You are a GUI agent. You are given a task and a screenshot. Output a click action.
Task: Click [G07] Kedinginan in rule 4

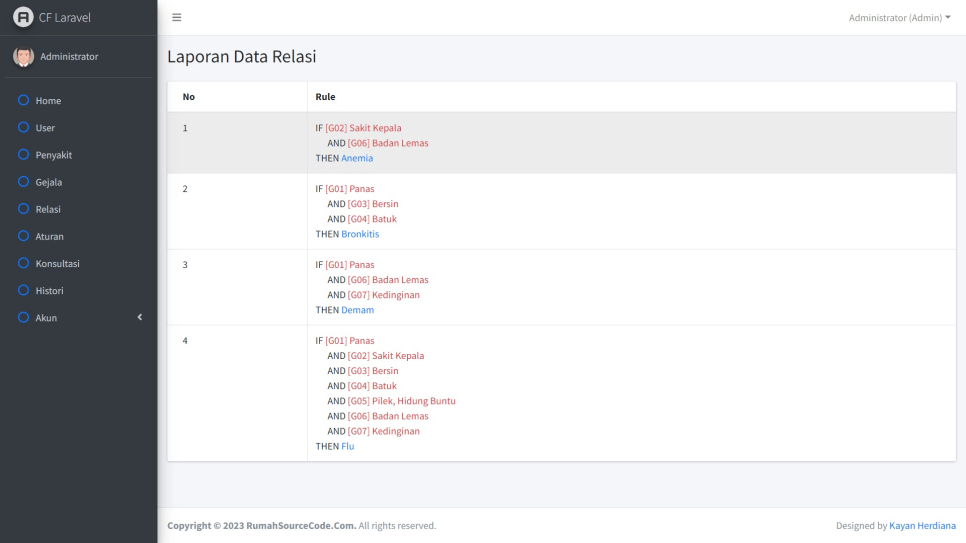click(384, 431)
